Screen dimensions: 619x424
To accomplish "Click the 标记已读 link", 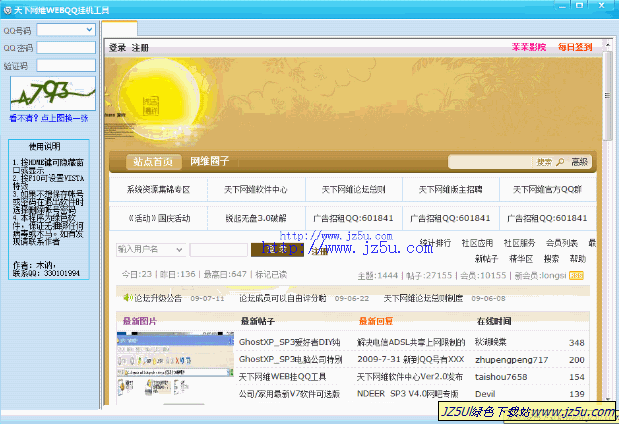I will pos(271,274).
